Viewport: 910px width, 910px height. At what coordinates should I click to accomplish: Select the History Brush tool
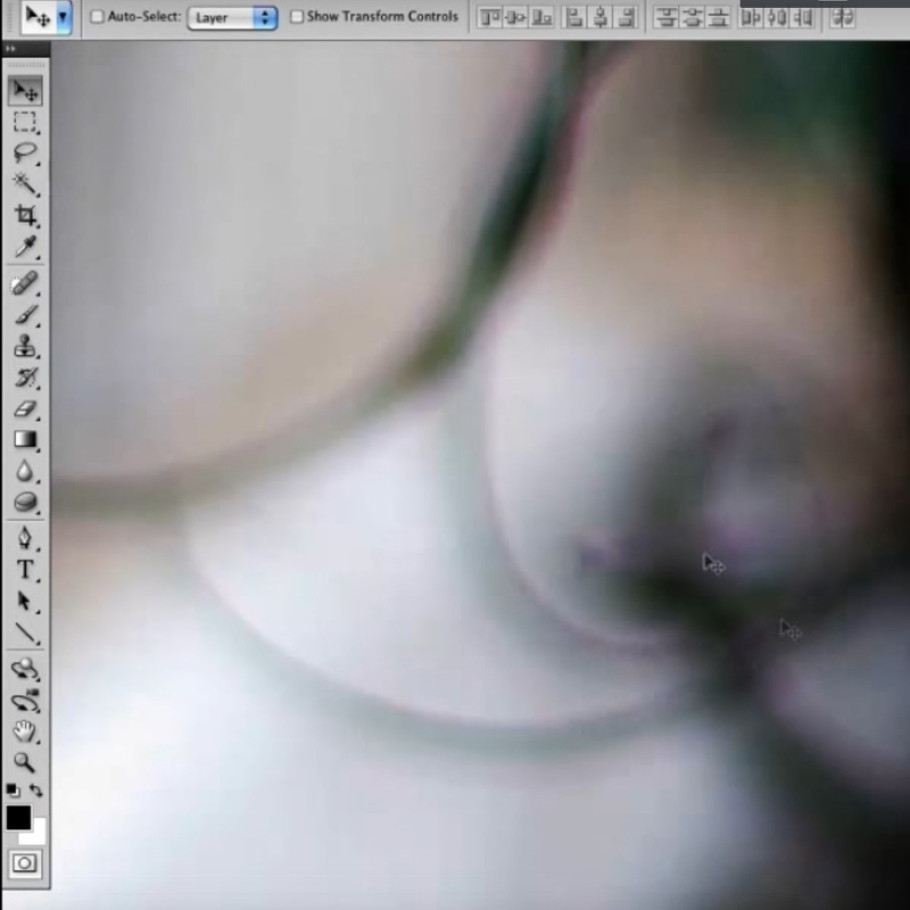pos(25,378)
